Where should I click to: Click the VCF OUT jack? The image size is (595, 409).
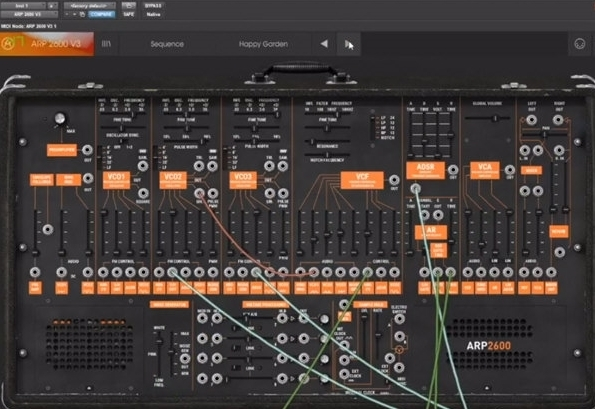pos(394,180)
